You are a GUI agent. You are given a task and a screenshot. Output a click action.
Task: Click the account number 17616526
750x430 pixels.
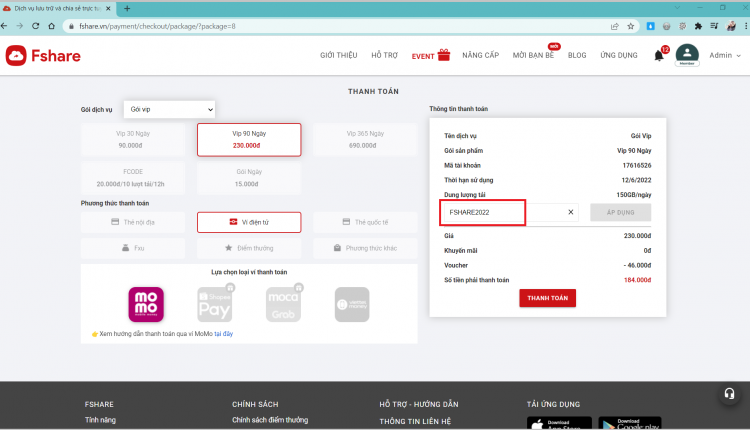tap(637, 165)
